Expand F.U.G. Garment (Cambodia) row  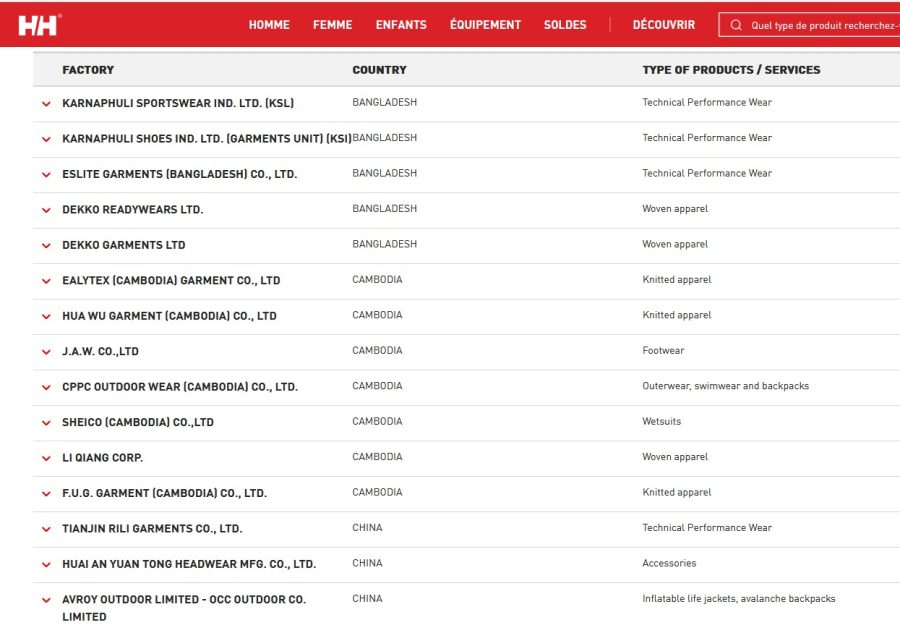pos(46,494)
